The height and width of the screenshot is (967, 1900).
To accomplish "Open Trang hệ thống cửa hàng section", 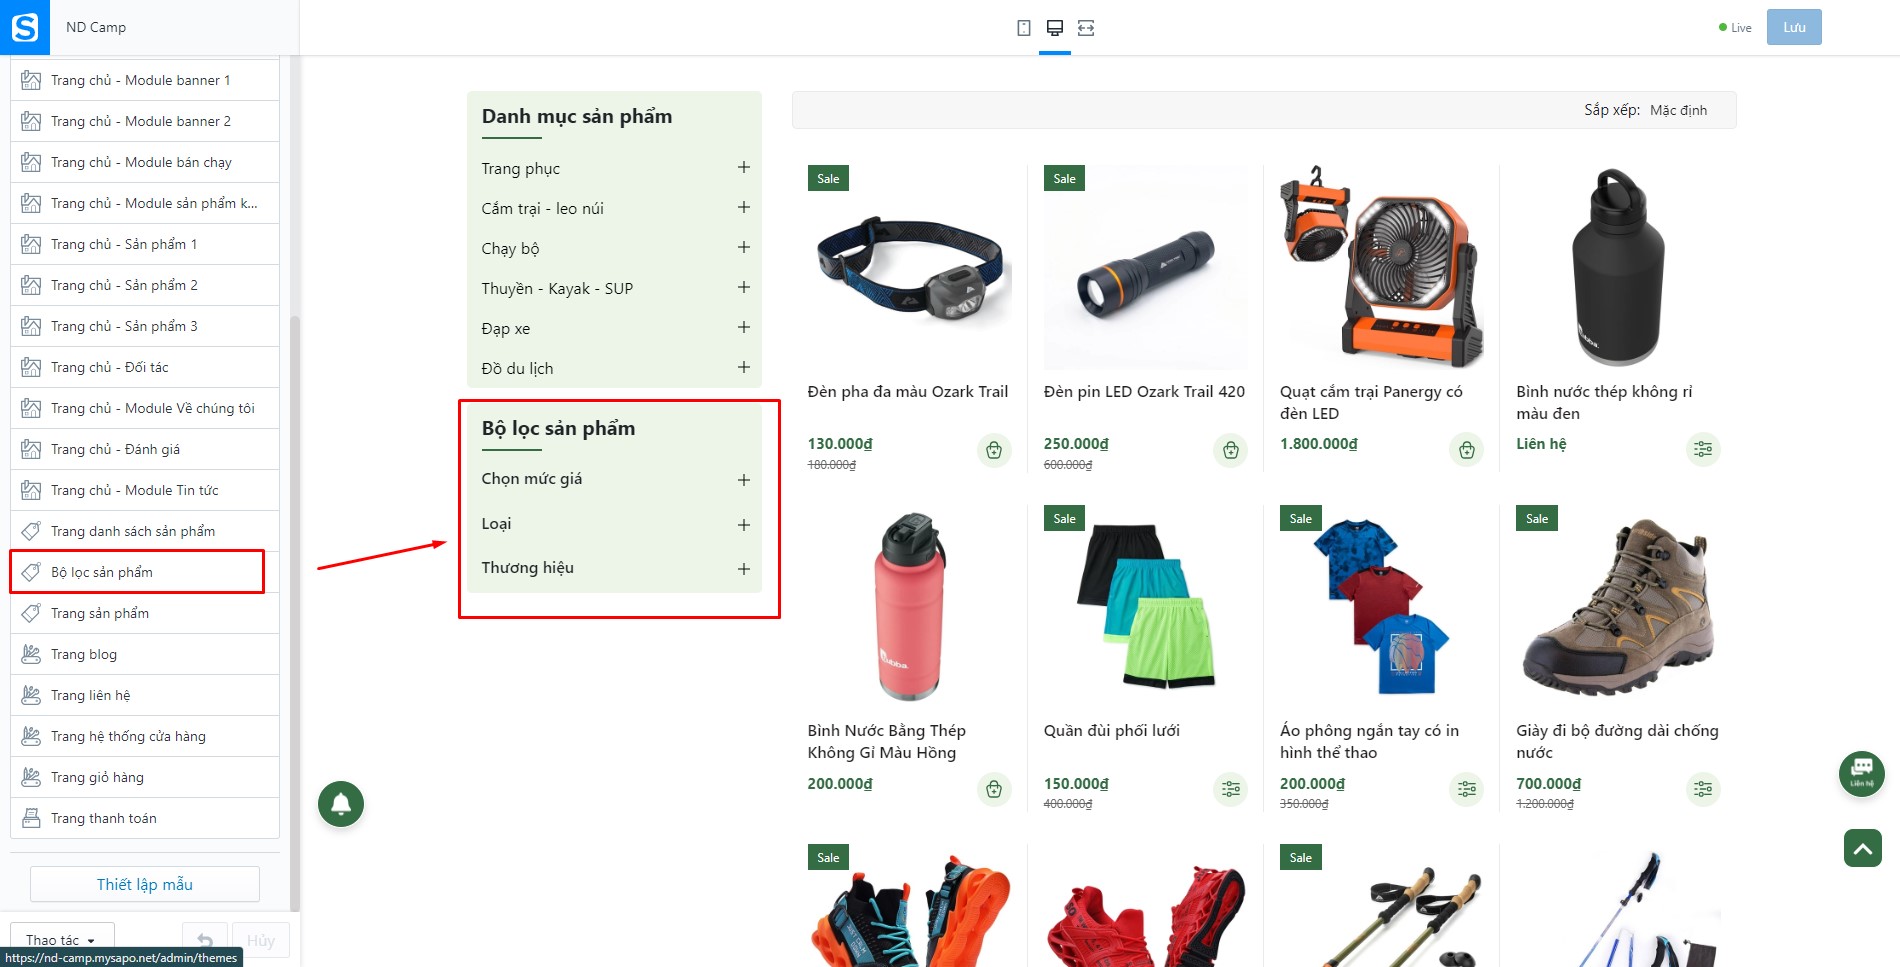I will coord(145,736).
